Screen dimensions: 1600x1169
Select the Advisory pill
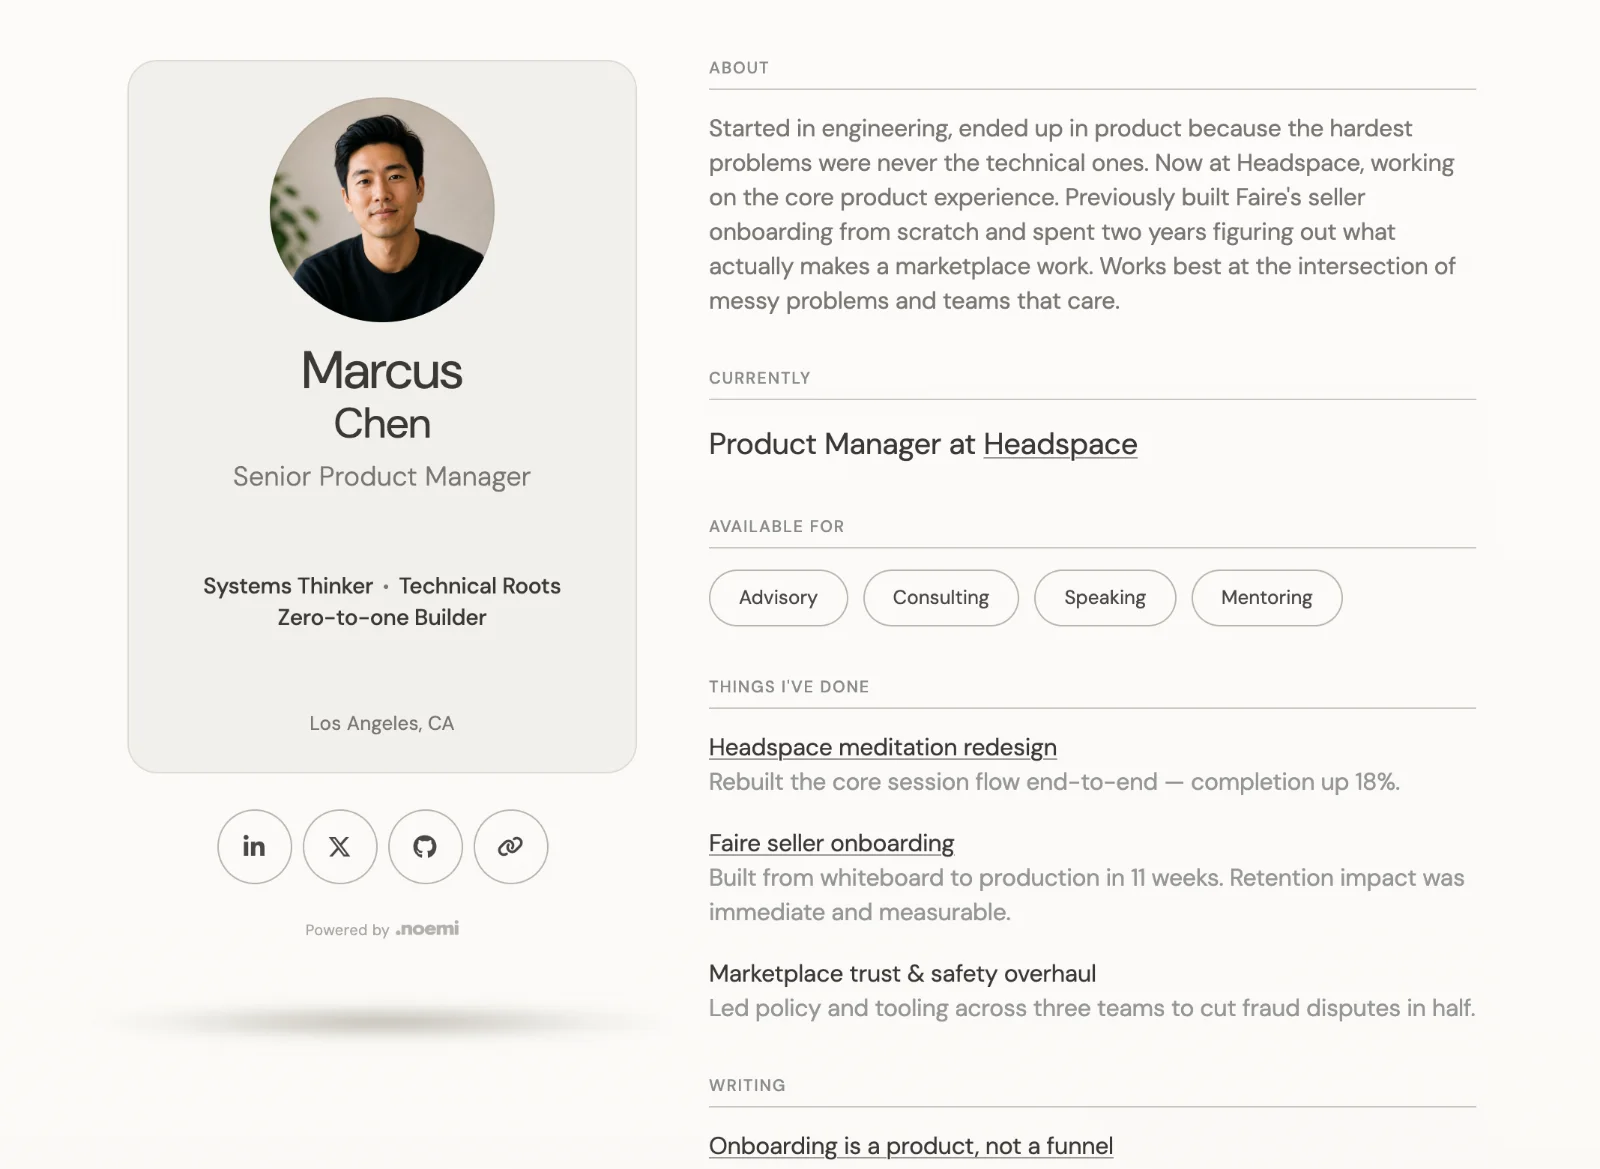point(778,598)
